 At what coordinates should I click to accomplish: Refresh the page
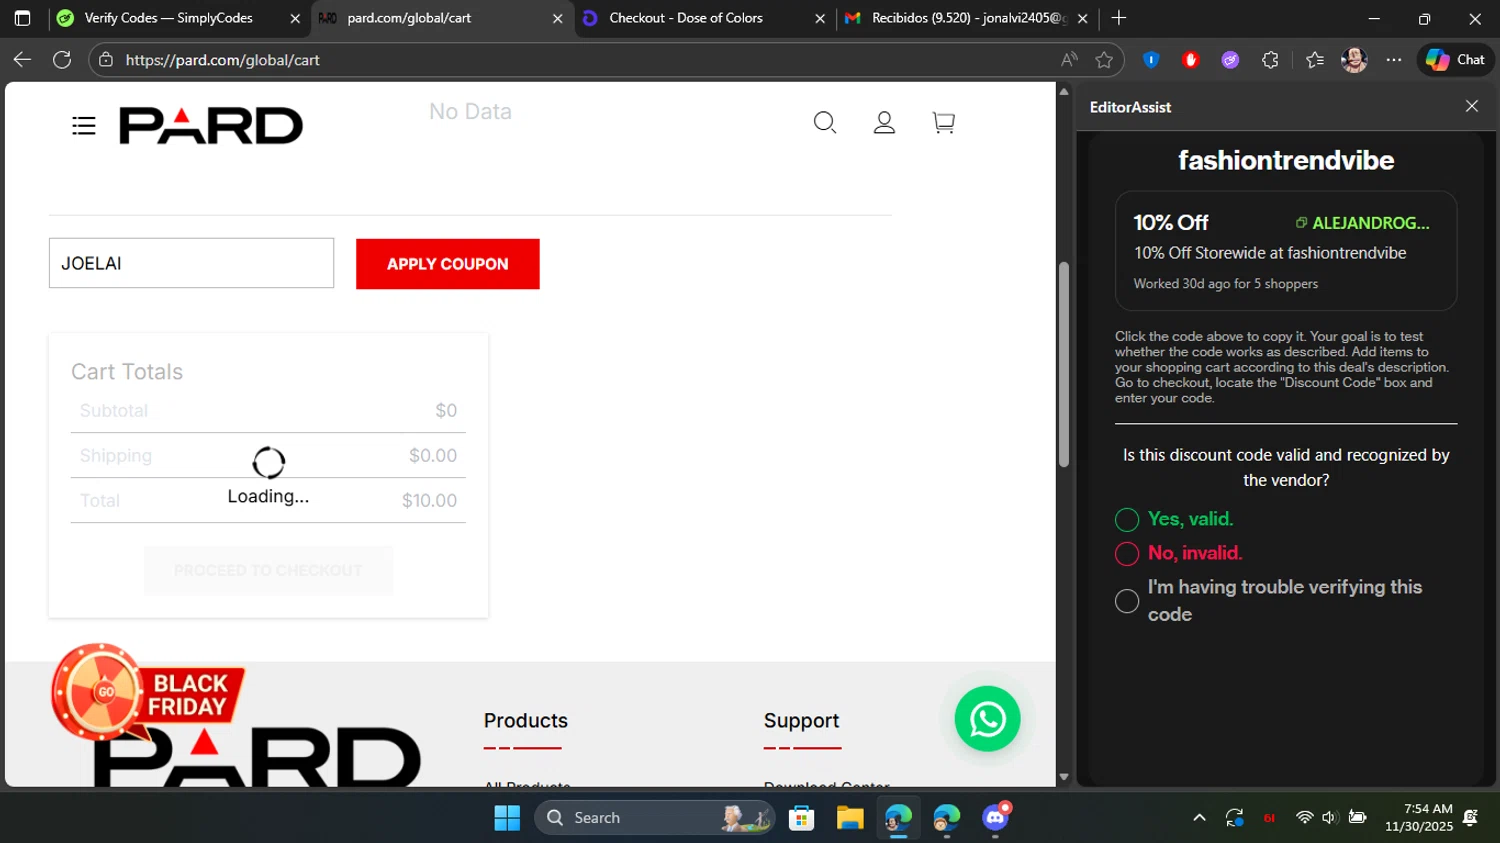click(x=62, y=60)
